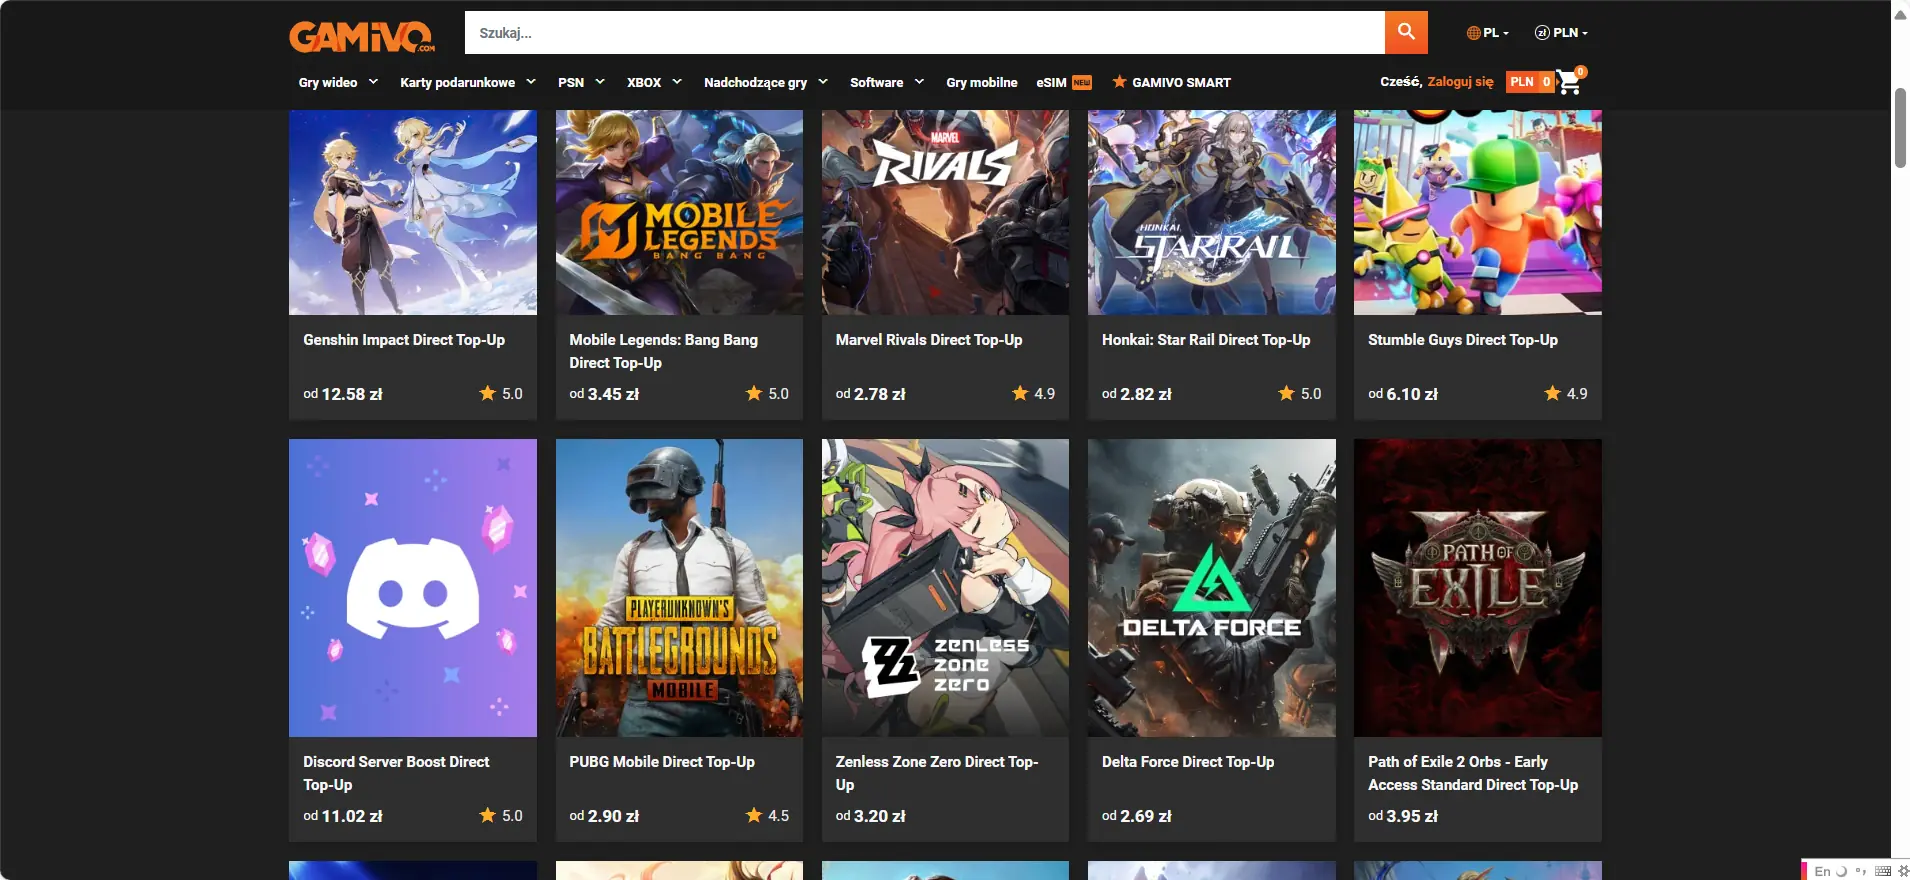The width and height of the screenshot is (1910, 880).
Task: Click the GAMIVO logo
Action: pyautogui.click(x=362, y=36)
